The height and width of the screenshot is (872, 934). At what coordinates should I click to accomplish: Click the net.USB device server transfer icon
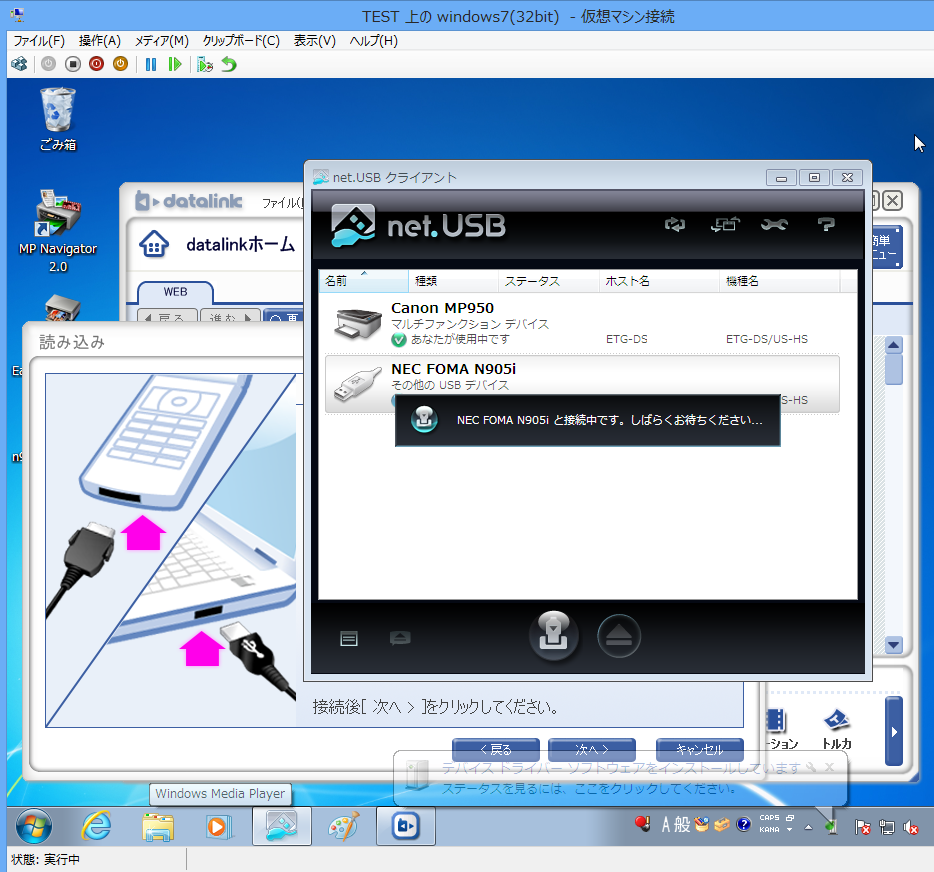[x=725, y=225]
